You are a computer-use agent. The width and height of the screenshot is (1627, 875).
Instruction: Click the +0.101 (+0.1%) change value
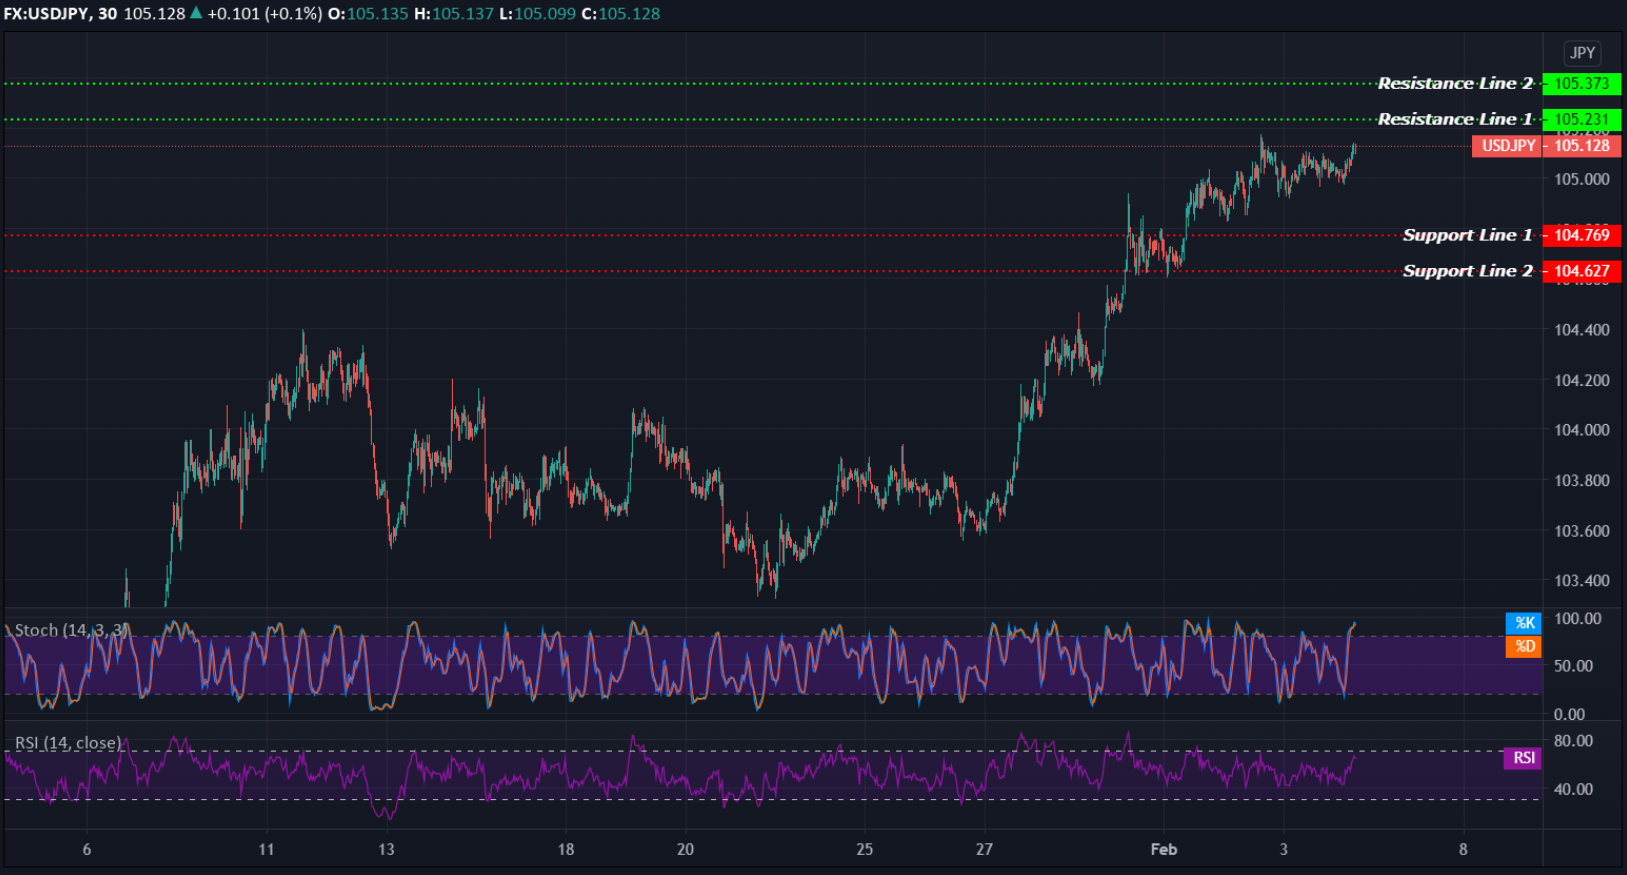click(264, 14)
